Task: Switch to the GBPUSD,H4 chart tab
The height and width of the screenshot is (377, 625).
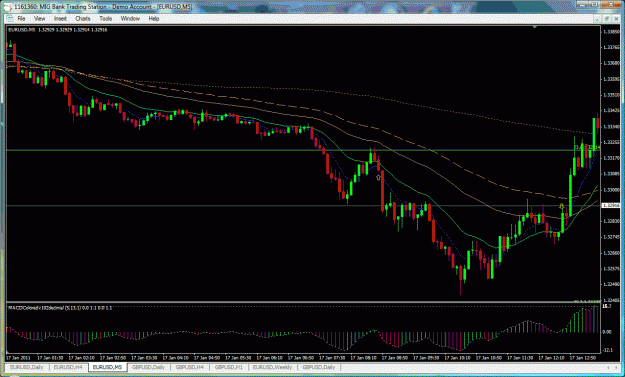Action: [190, 367]
